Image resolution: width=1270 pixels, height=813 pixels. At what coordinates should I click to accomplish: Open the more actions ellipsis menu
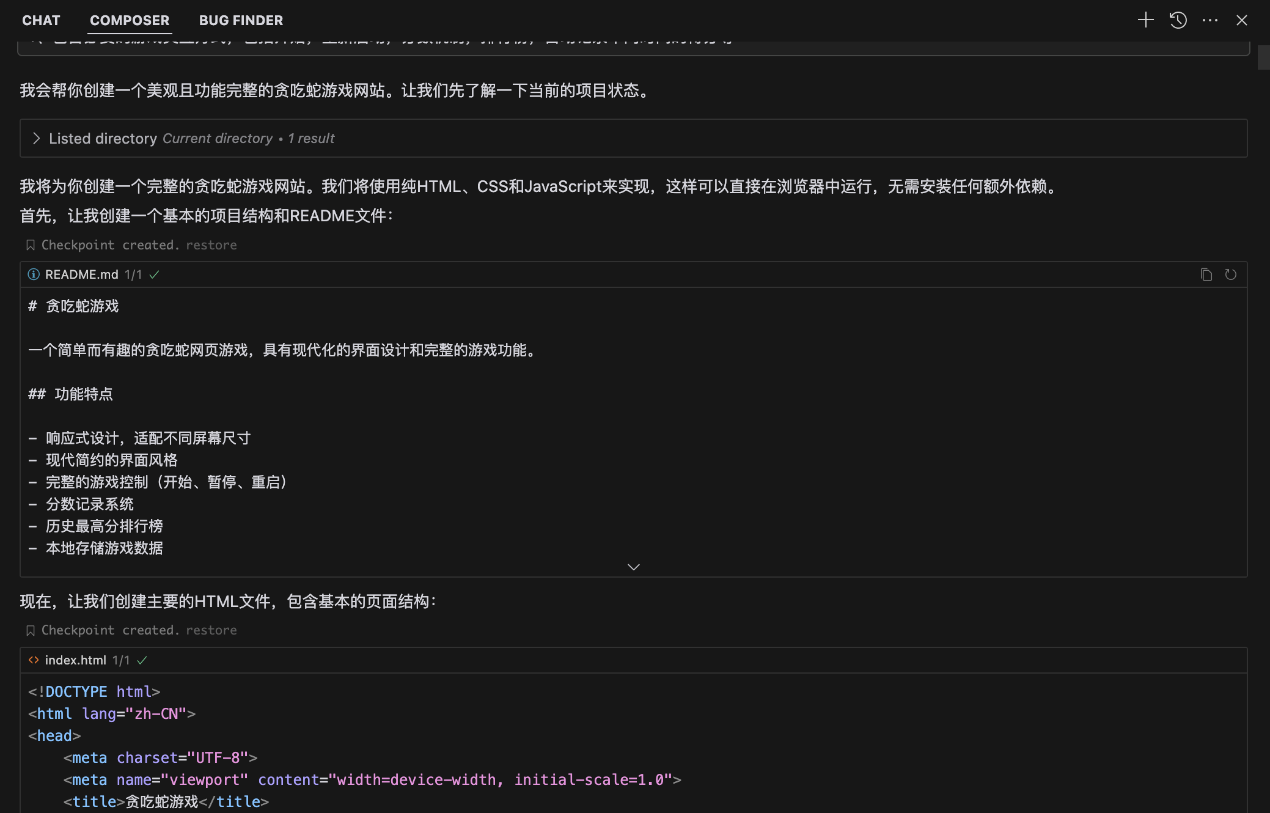click(x=1210, y=20)
